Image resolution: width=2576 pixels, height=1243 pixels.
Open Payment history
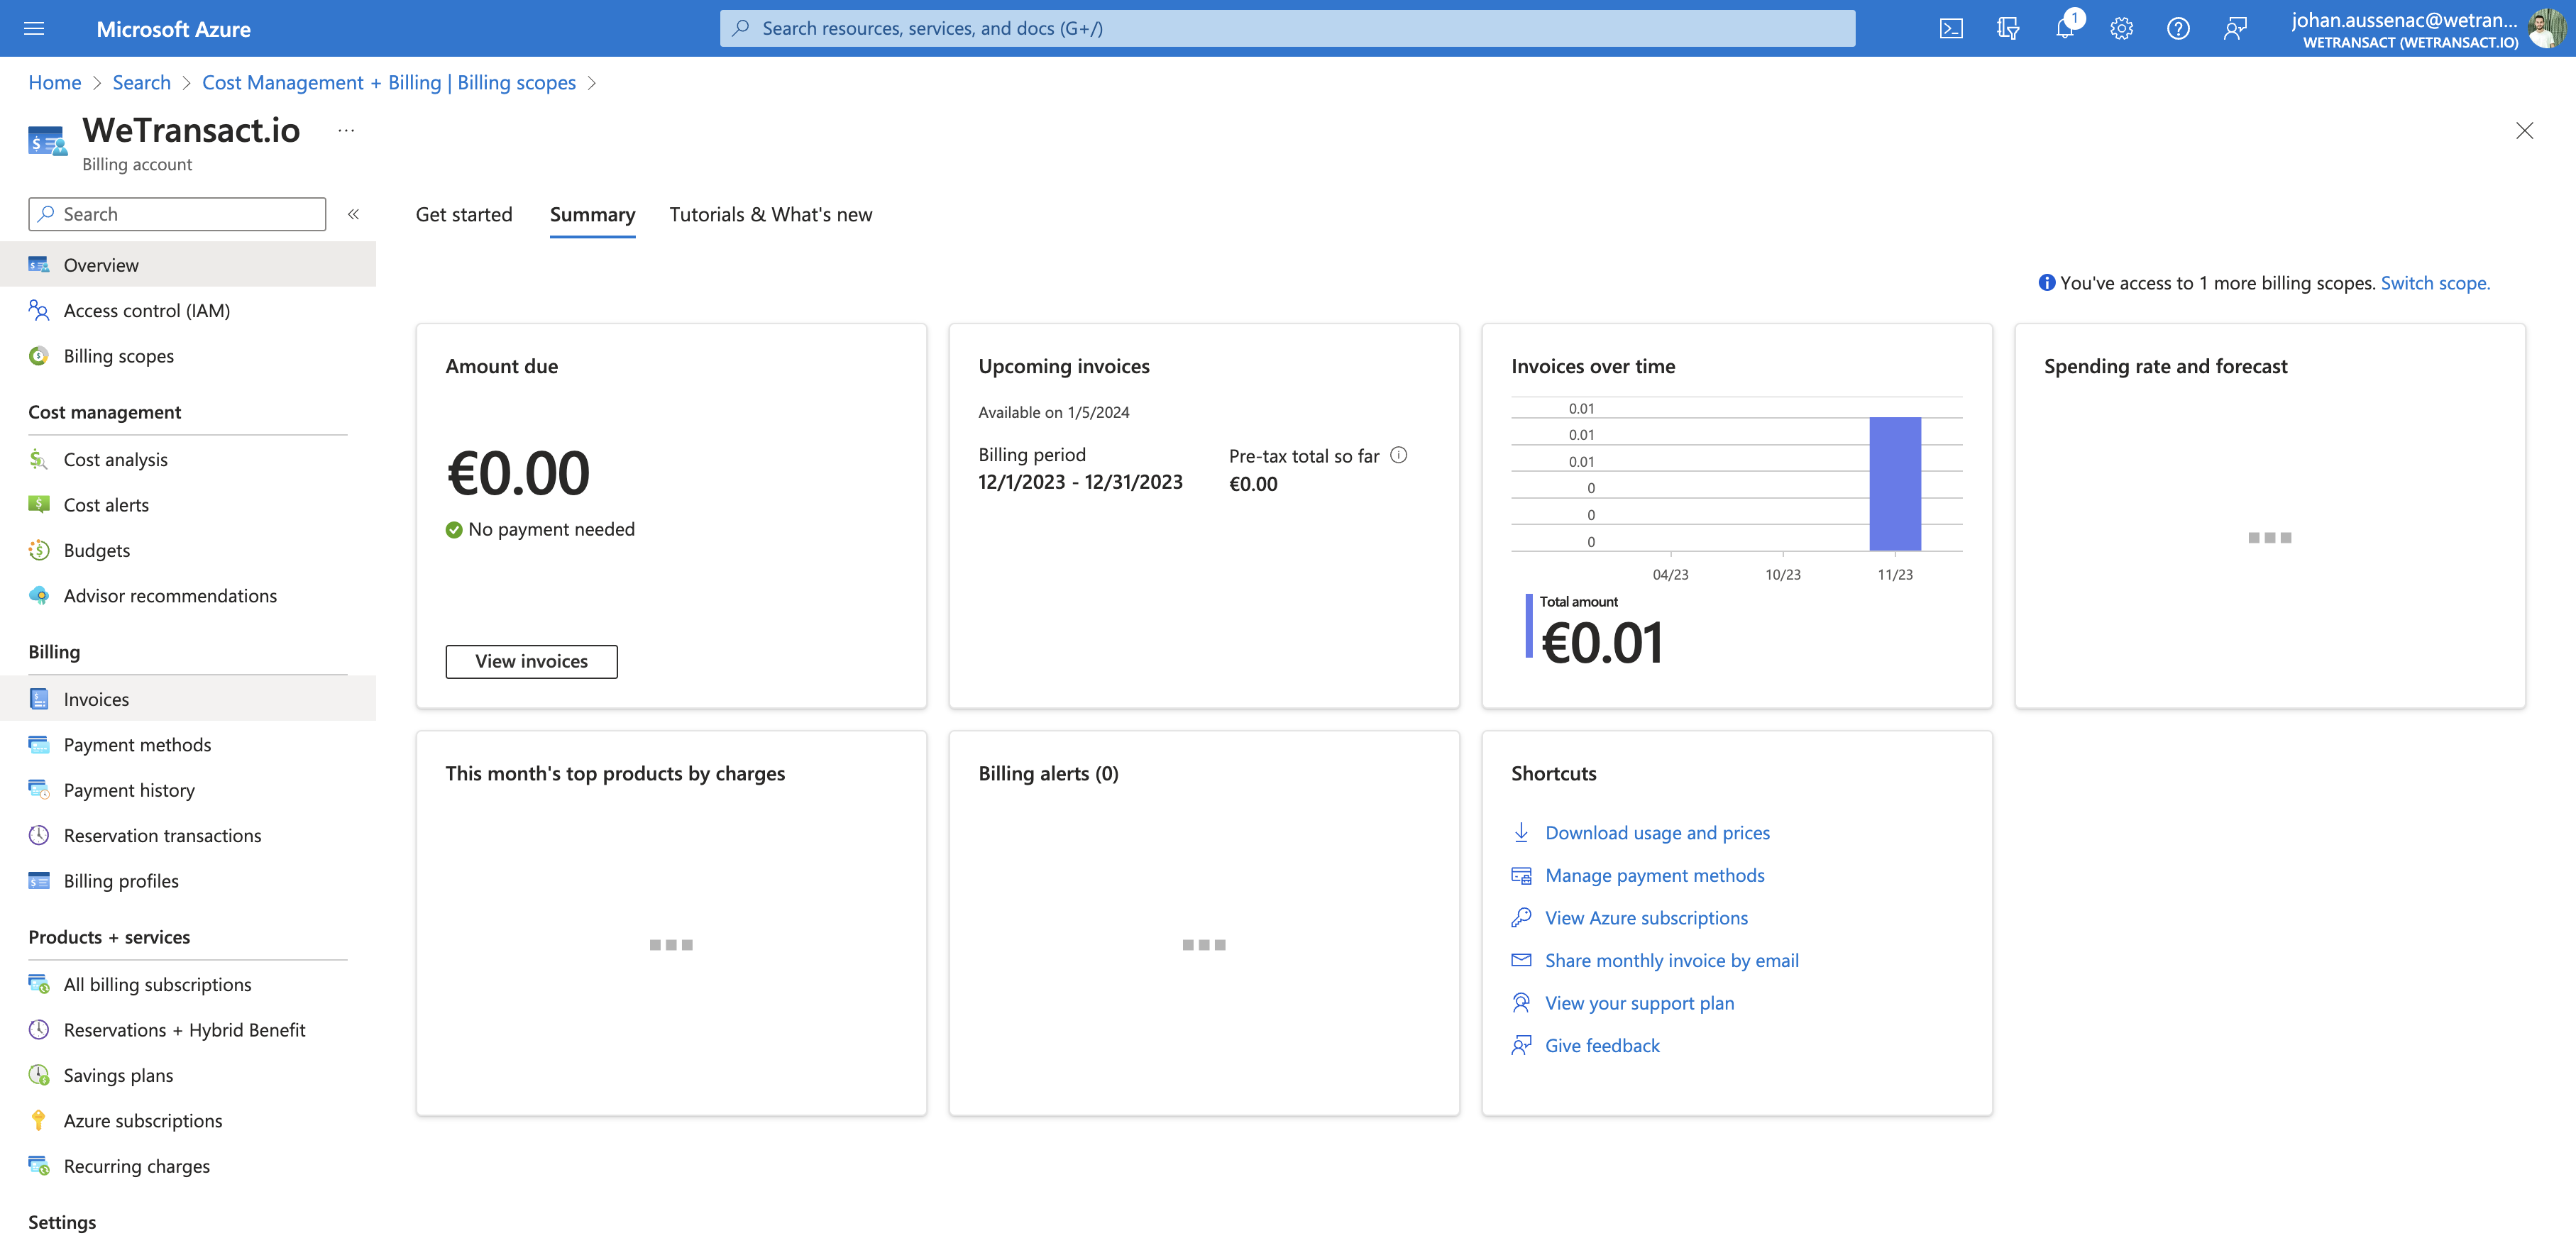click(x=188, y=790)
